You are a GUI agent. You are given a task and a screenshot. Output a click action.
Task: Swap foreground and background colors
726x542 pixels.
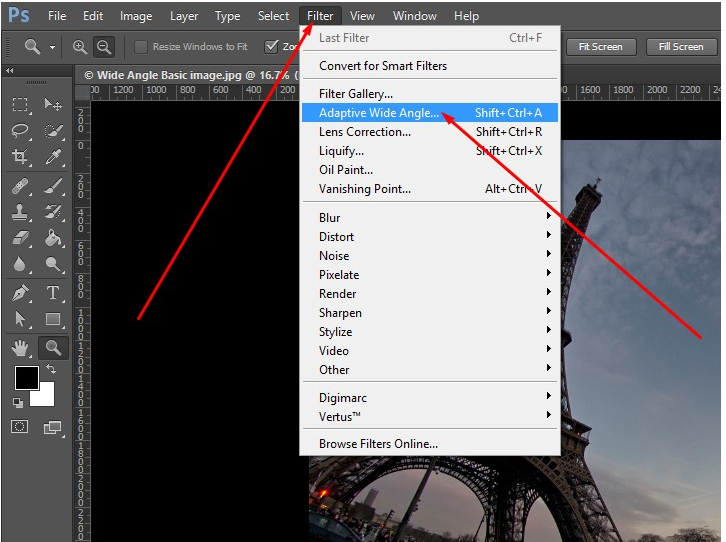click(x=51, y=369)
